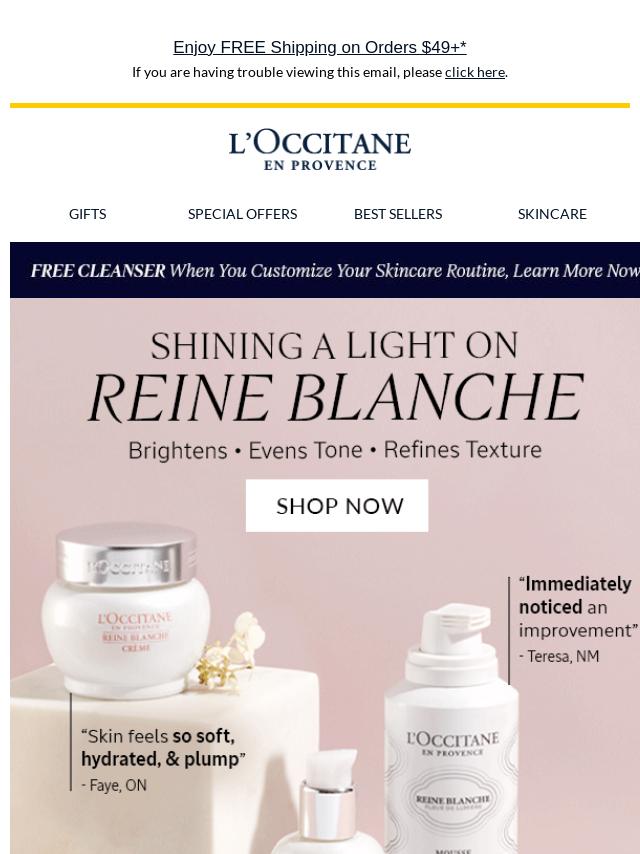Click the Reine Blanche mousse bottle image
Viewport: 640px width, 854px height.
click(x=452, y=730)
